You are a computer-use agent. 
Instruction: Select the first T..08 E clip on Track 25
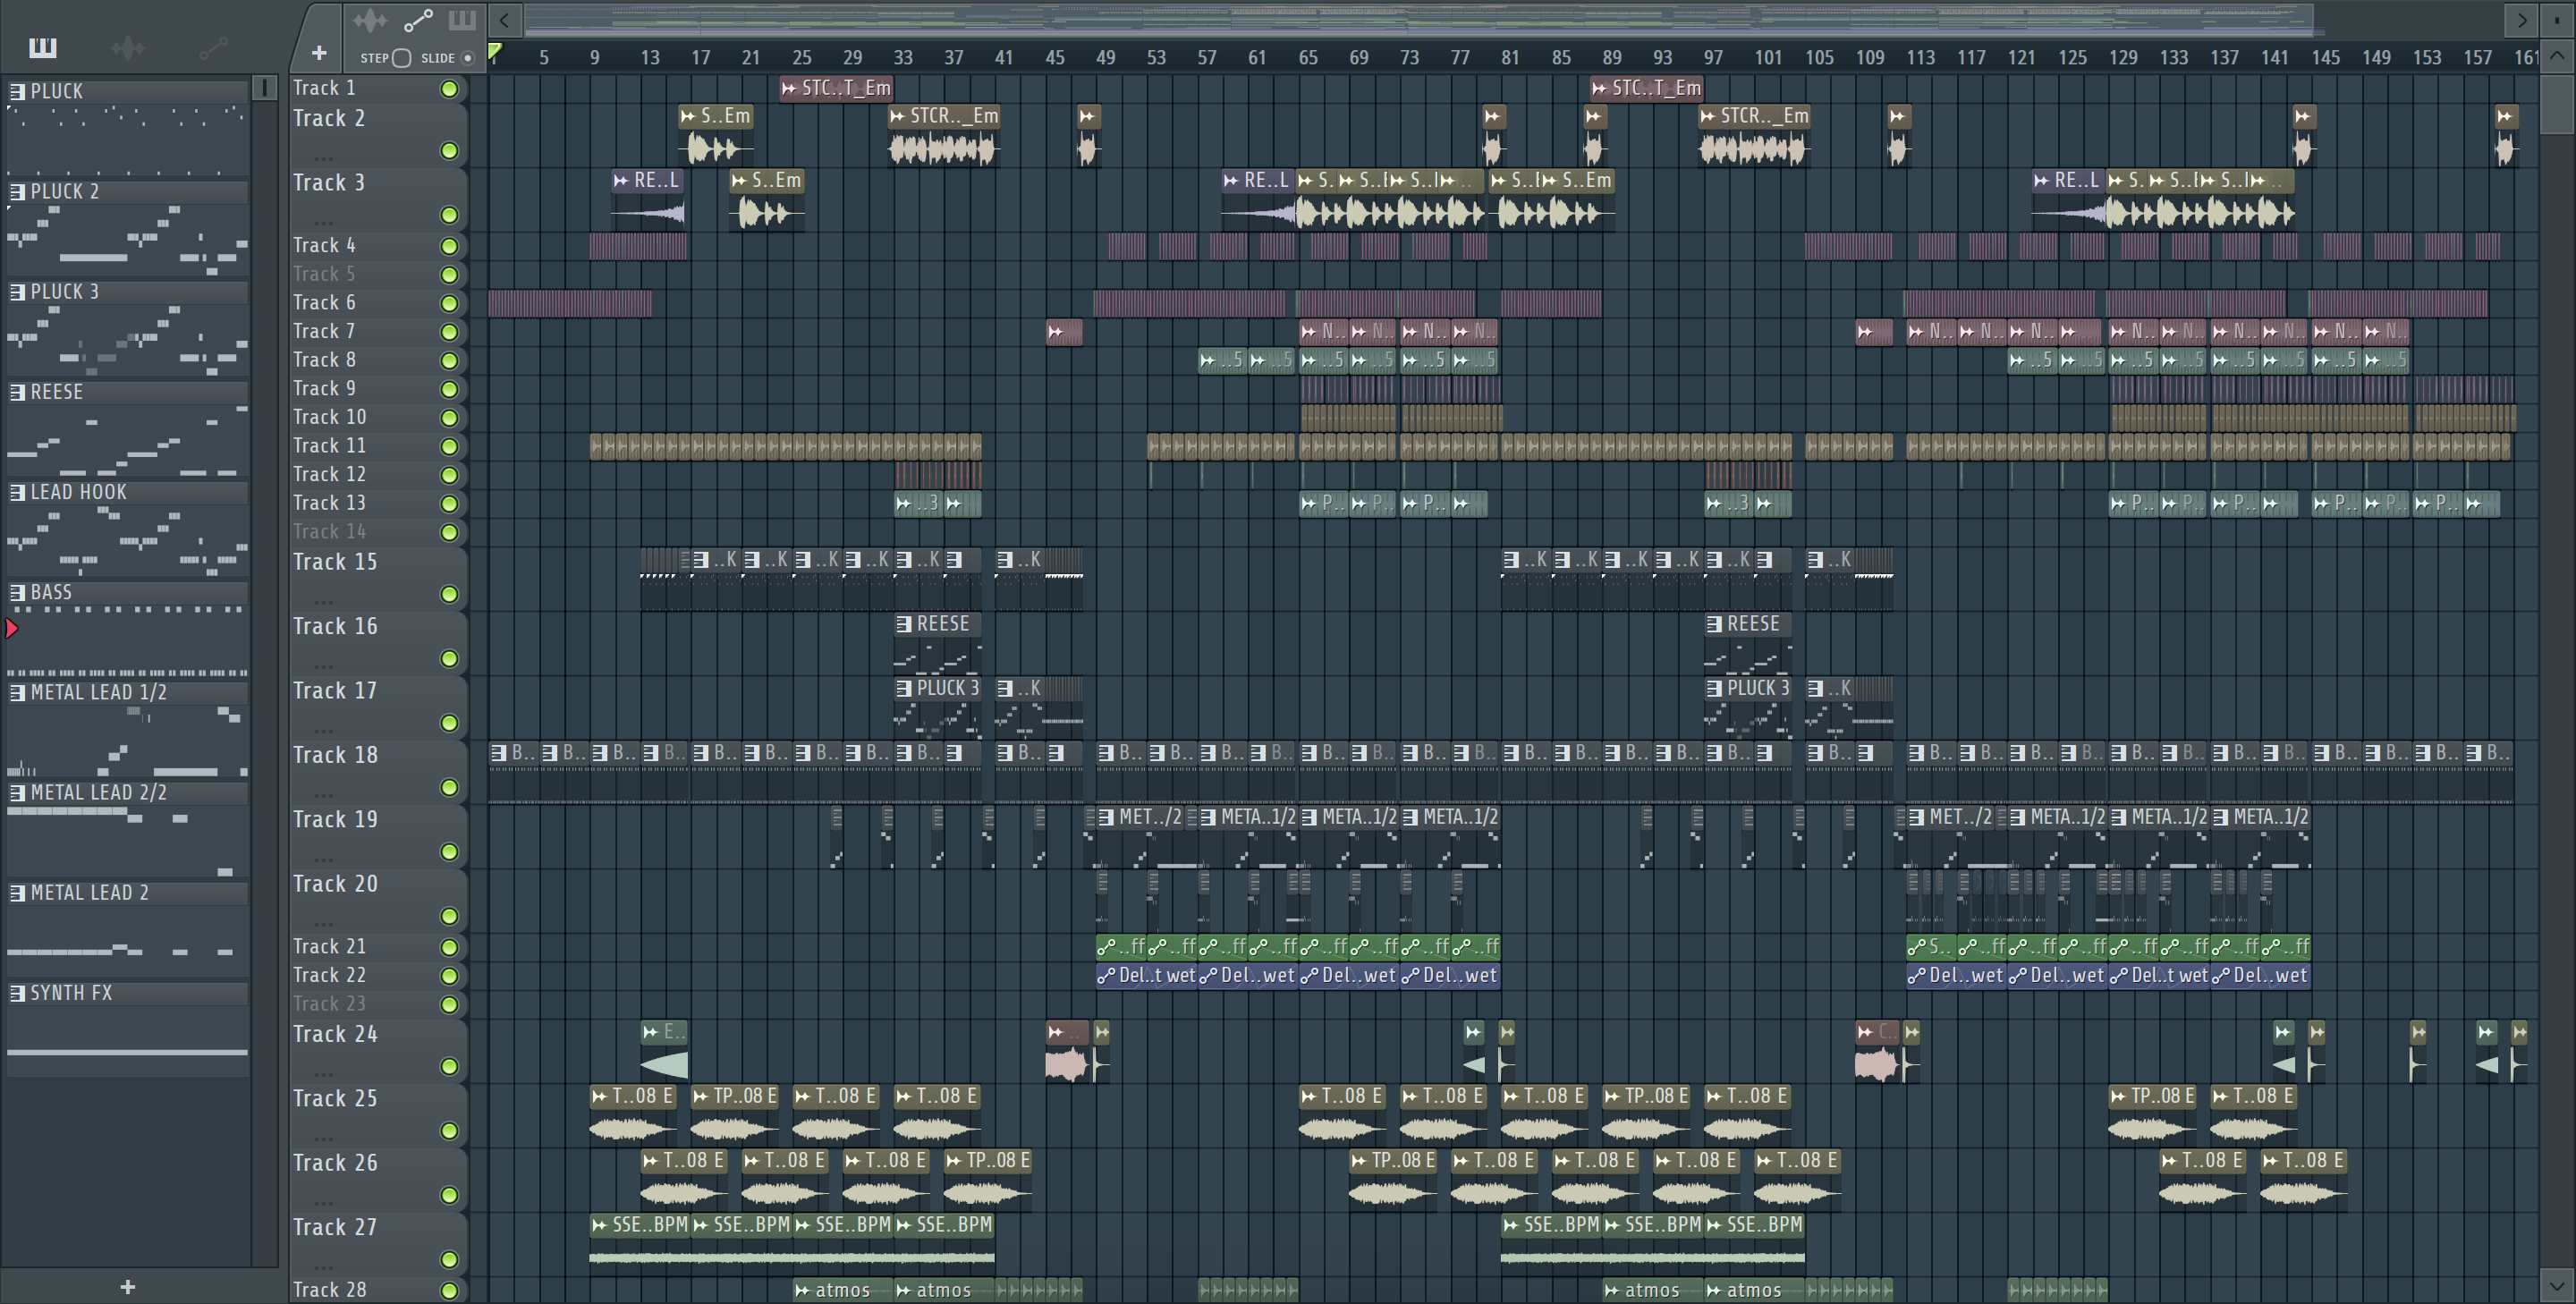632,1115
